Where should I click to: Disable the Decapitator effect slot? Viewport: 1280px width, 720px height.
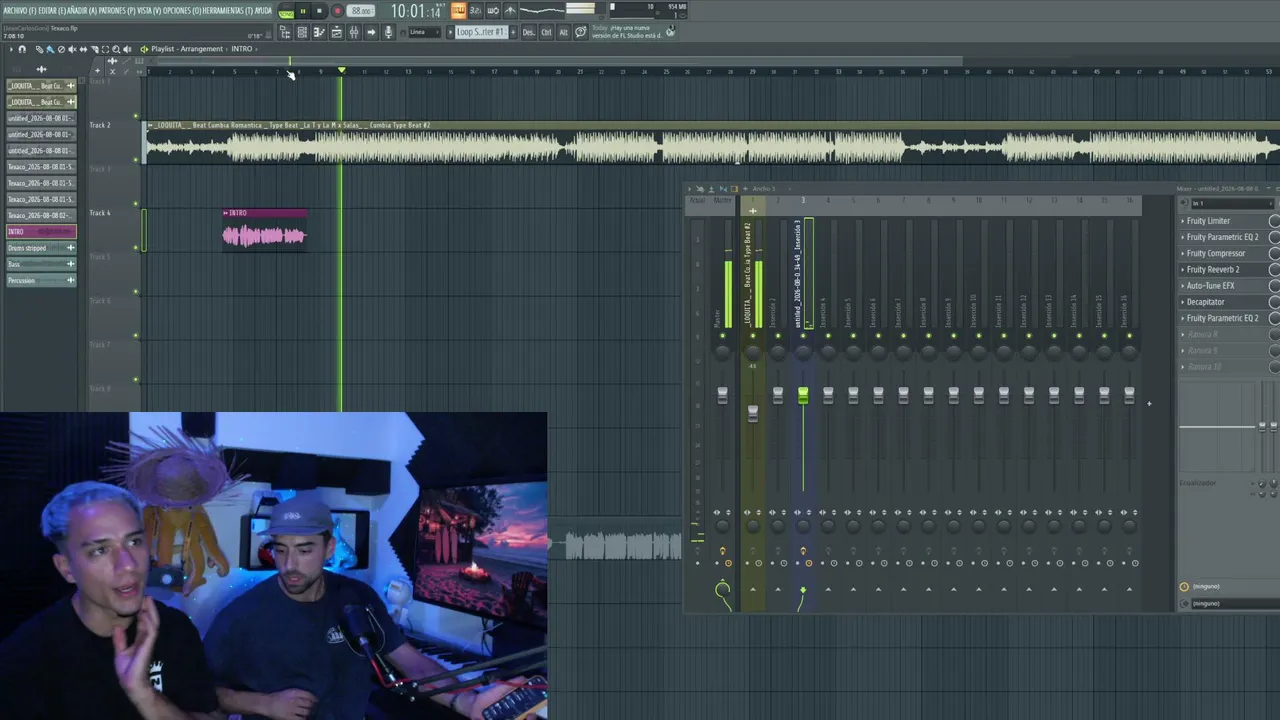(x=1274, y=302)
